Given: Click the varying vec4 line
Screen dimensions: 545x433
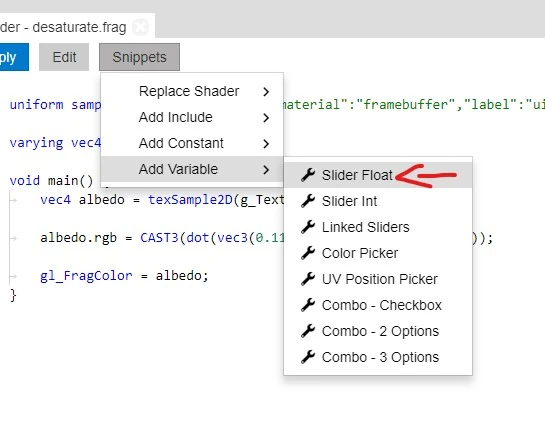Looking at the screenshot, I should [55, 143].
